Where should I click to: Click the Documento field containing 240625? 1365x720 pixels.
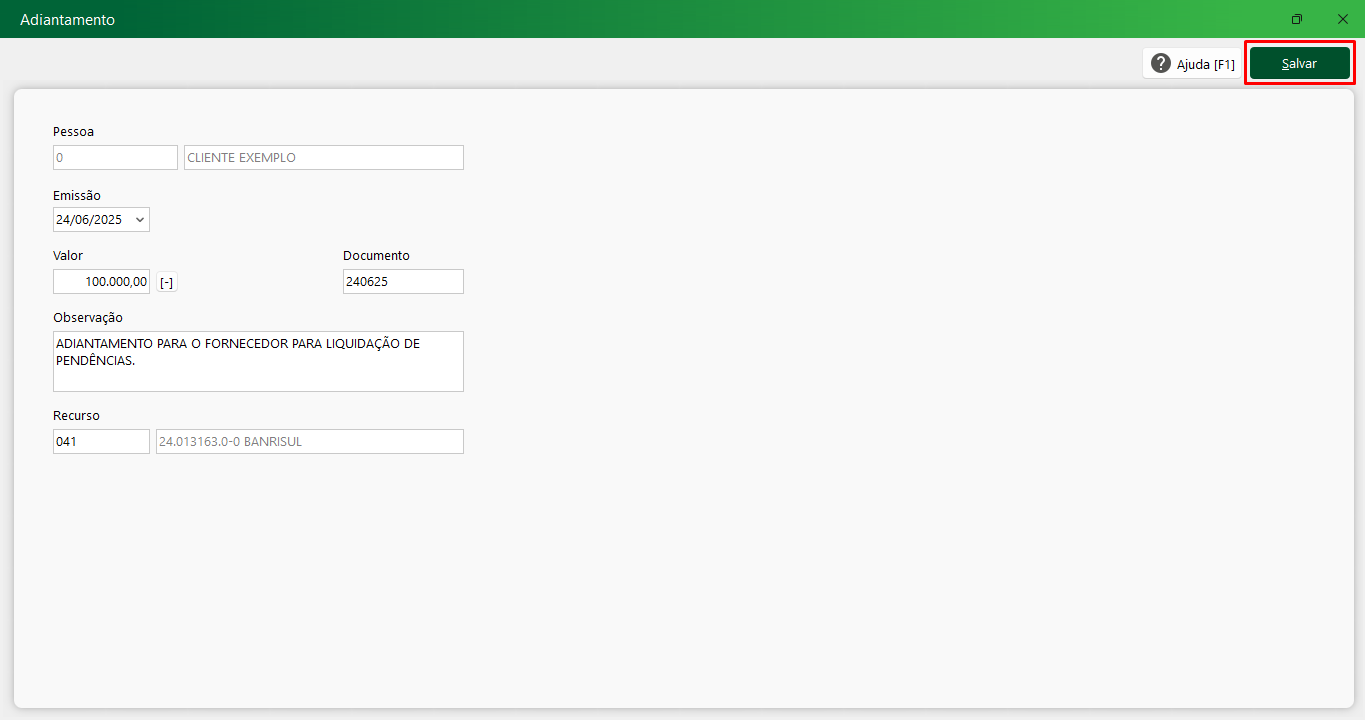402,282
